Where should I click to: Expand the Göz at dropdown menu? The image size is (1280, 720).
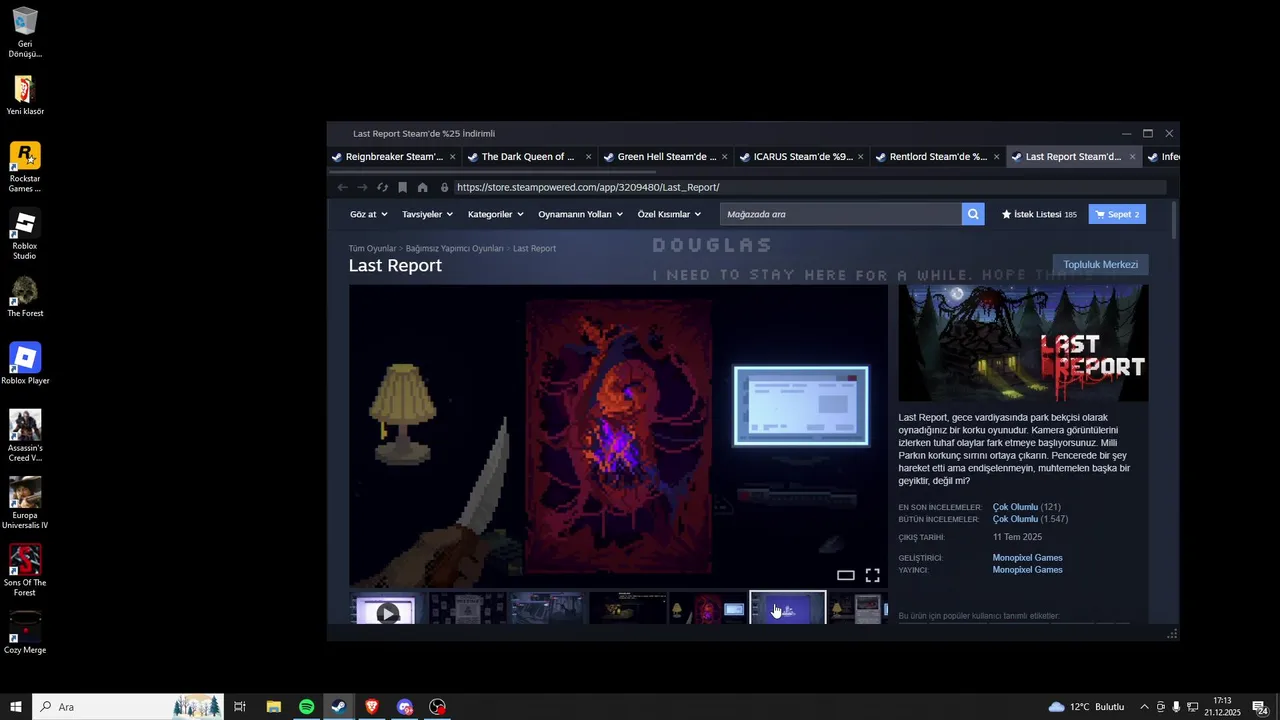[368, 214]
